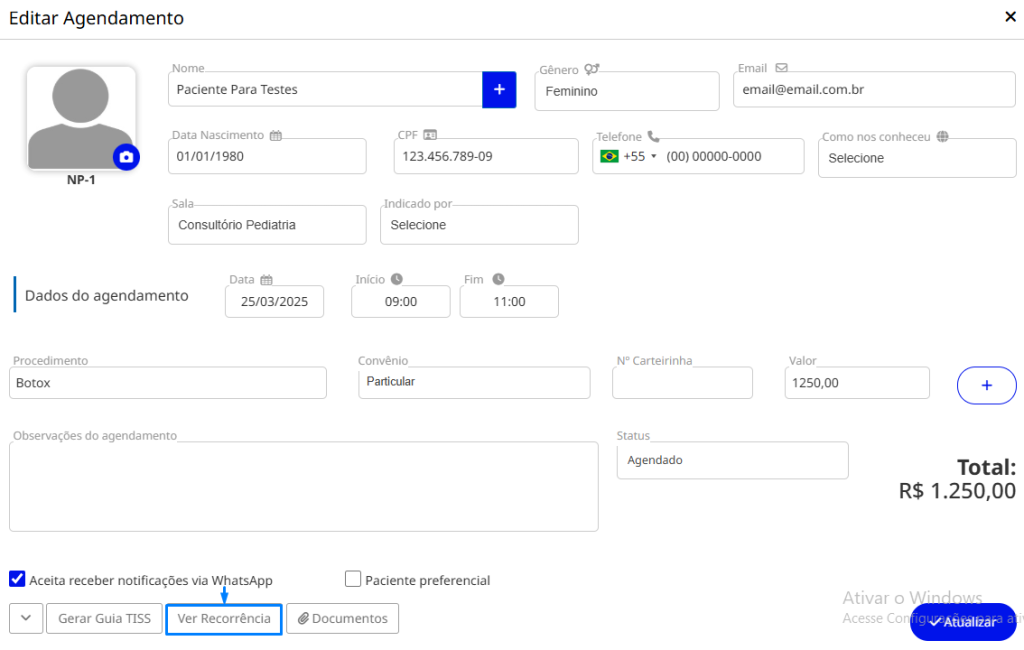Click the camera icon on patient photo

(126, 157)
